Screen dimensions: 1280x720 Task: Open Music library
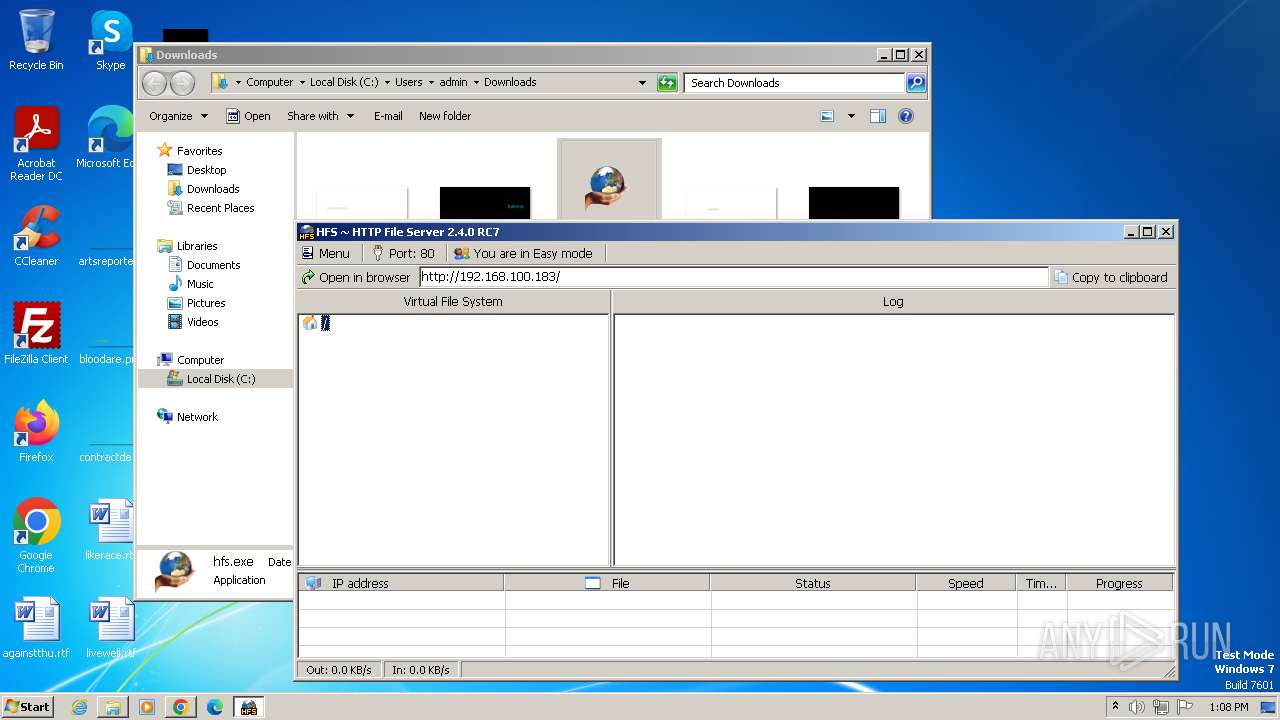(x=200, y=284)
